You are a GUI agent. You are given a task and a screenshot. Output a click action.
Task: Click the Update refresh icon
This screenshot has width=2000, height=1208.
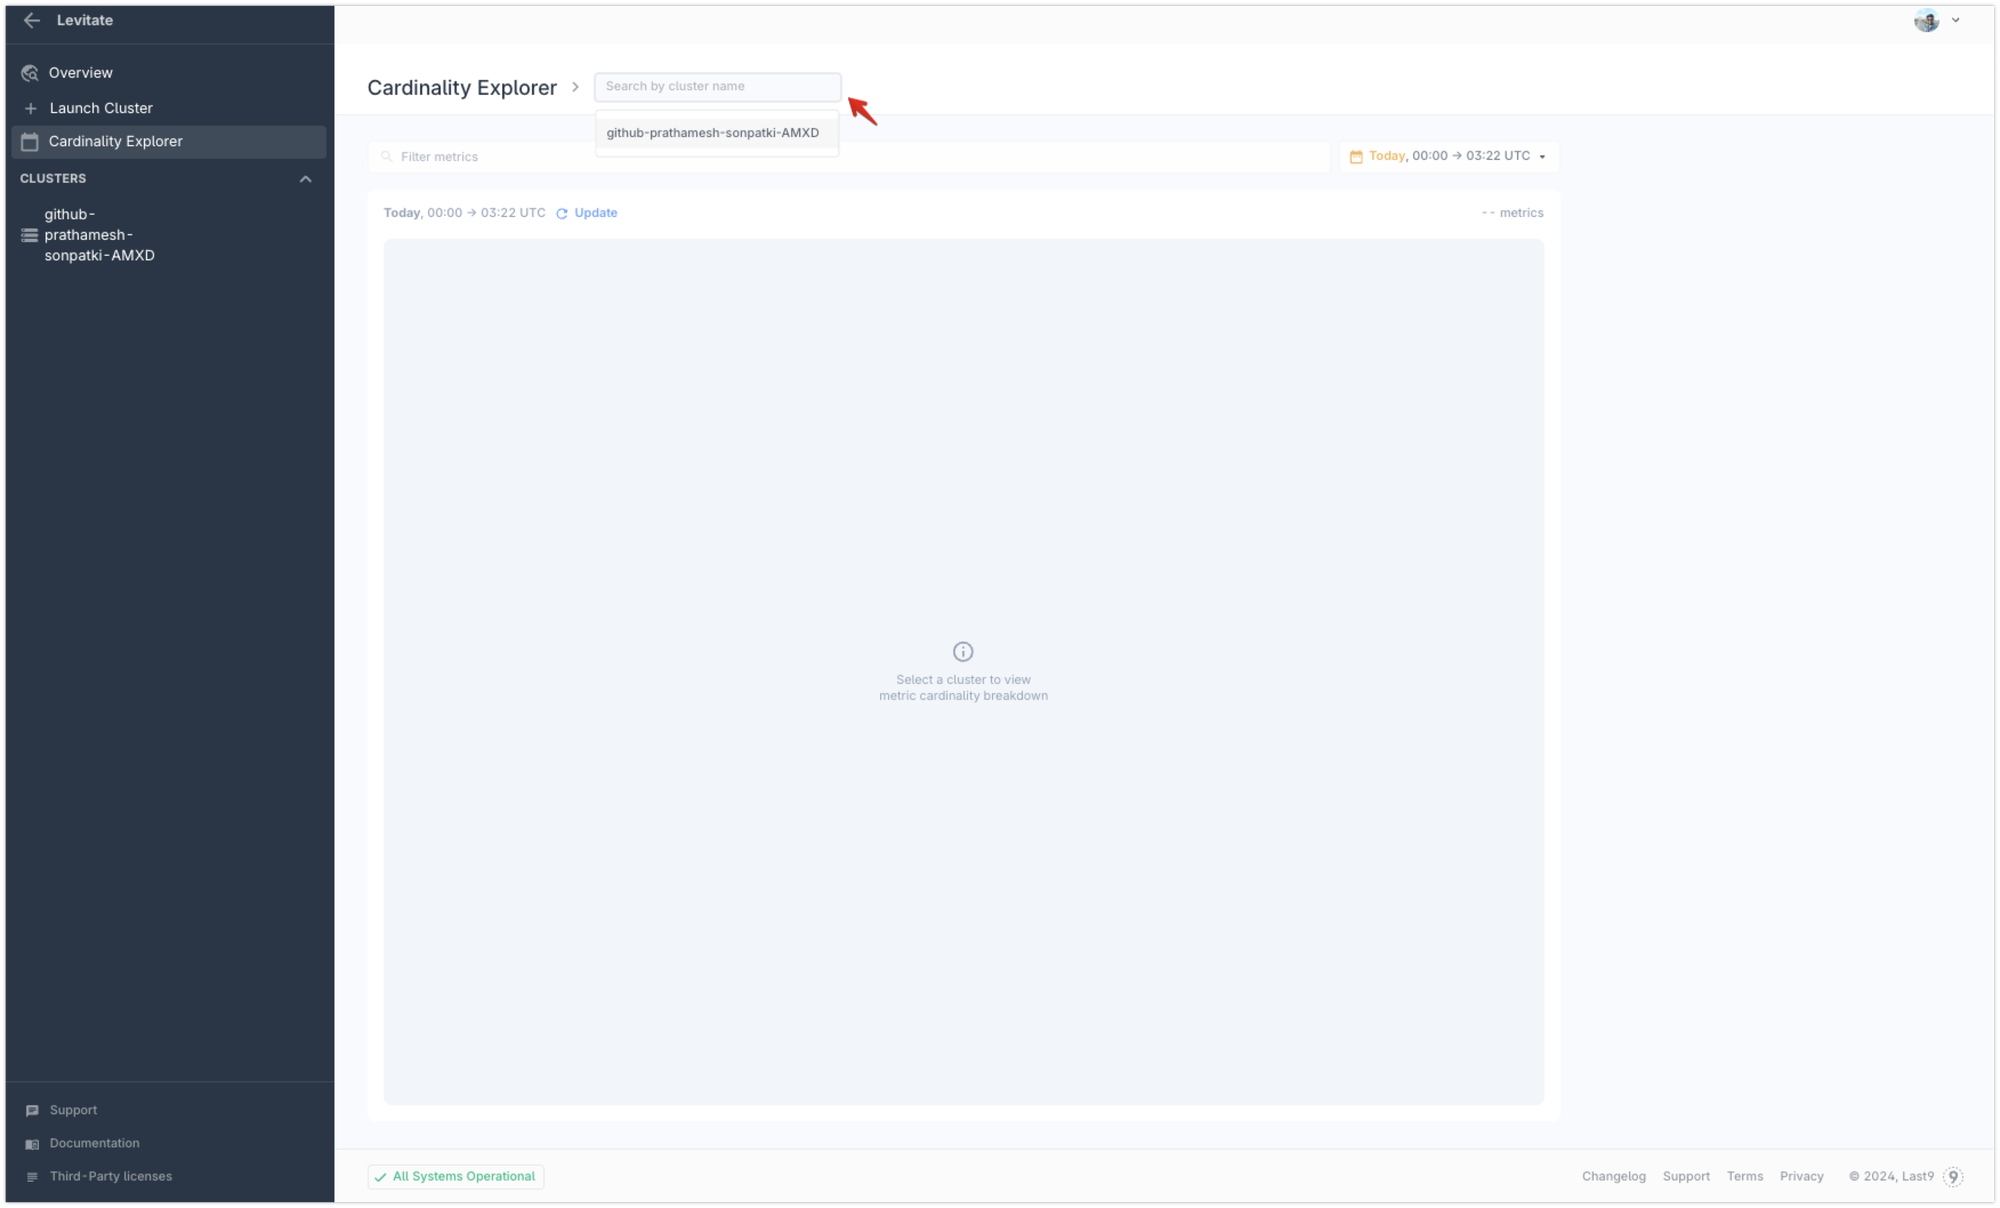(x=562, y=213)
